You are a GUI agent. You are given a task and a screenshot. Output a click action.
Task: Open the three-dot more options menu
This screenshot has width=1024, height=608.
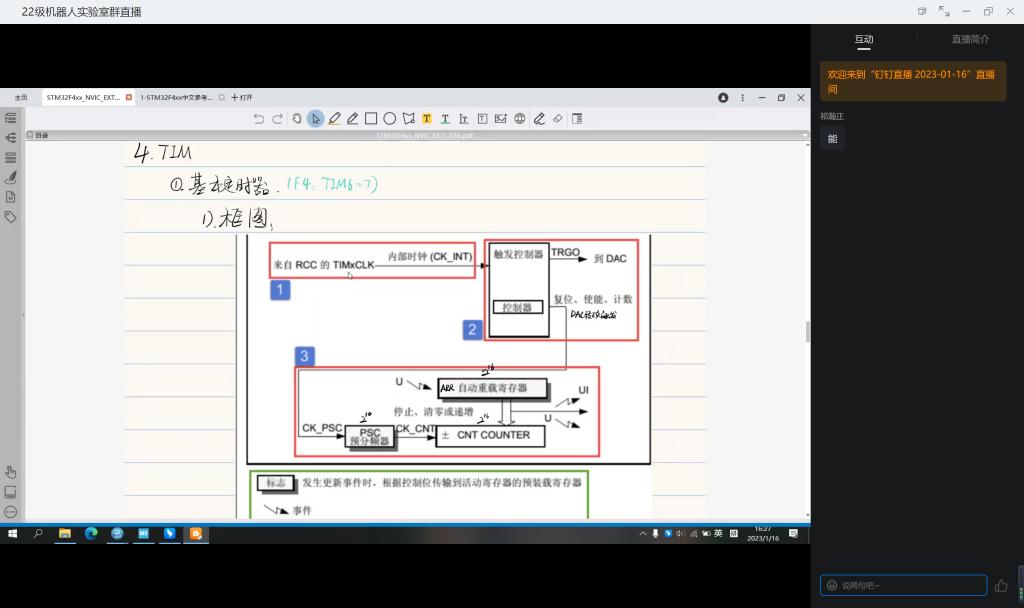point(742,98)
